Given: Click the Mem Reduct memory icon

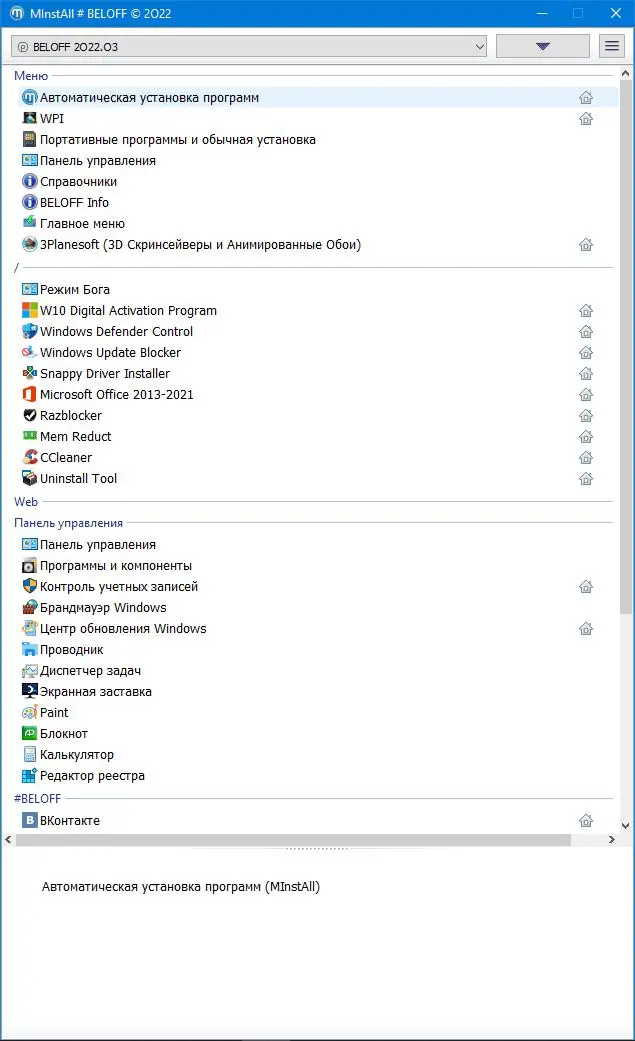Looking at the screenshot, I should 29,436.
